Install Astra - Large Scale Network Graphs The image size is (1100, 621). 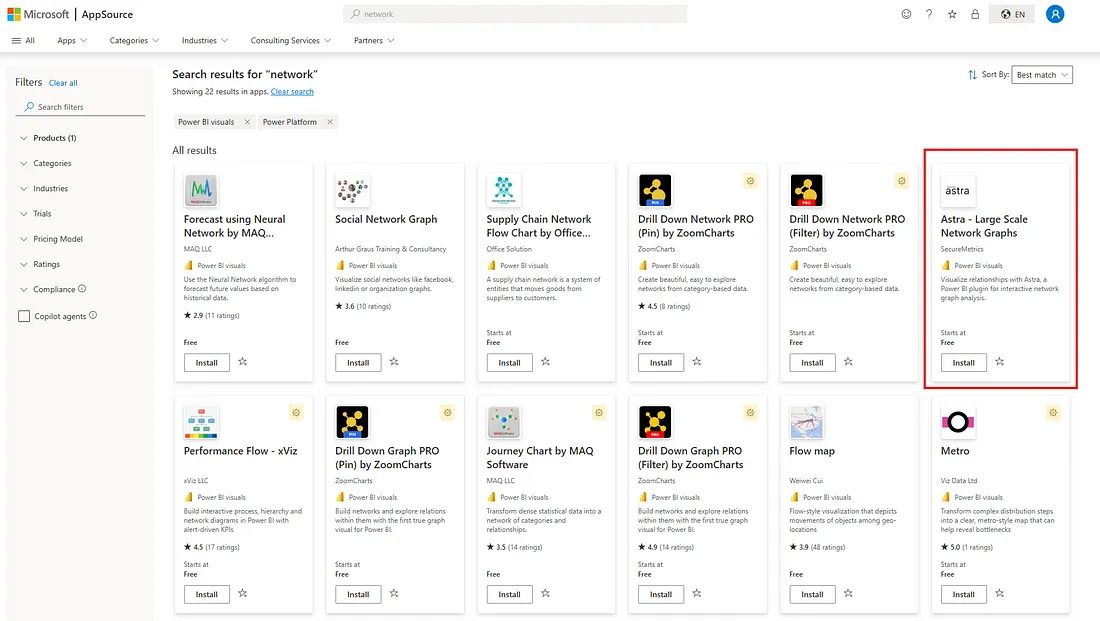pos(963,363)
